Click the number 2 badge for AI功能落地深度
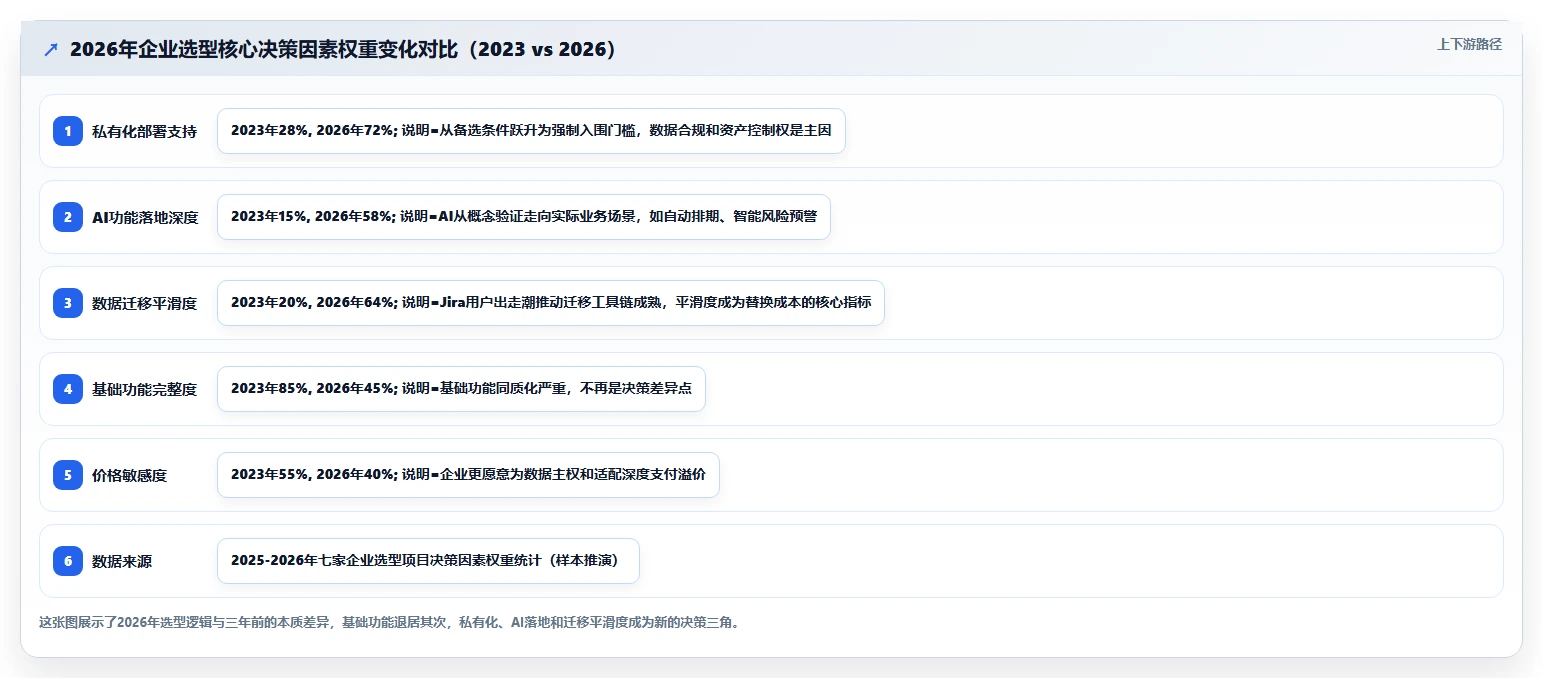The height and width of the screenshot is (678, 1543). [68, 217]
